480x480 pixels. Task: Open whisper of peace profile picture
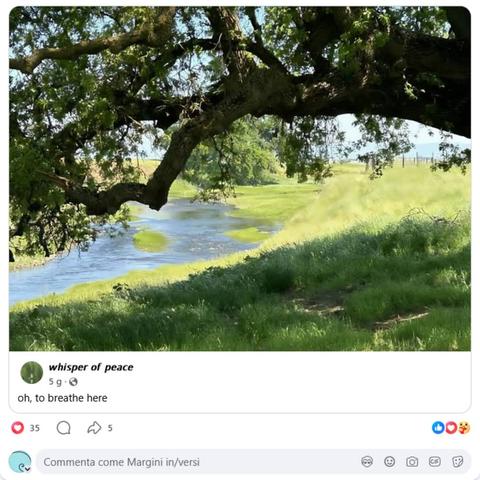32,372
